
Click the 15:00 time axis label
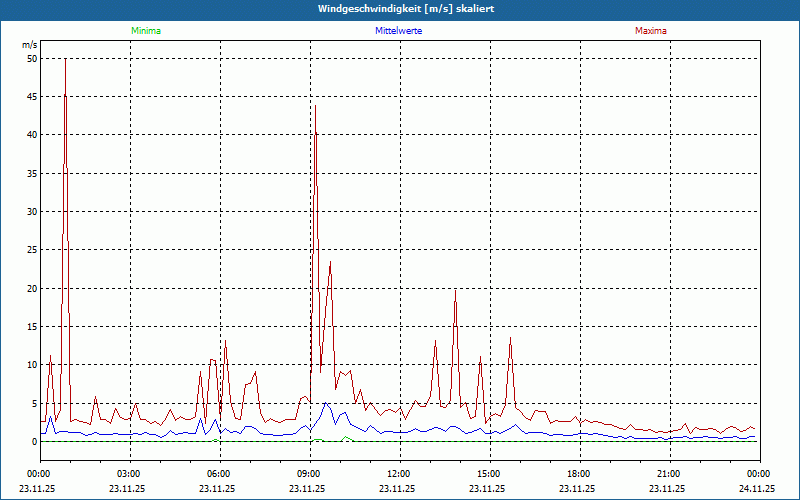(489, 474)
